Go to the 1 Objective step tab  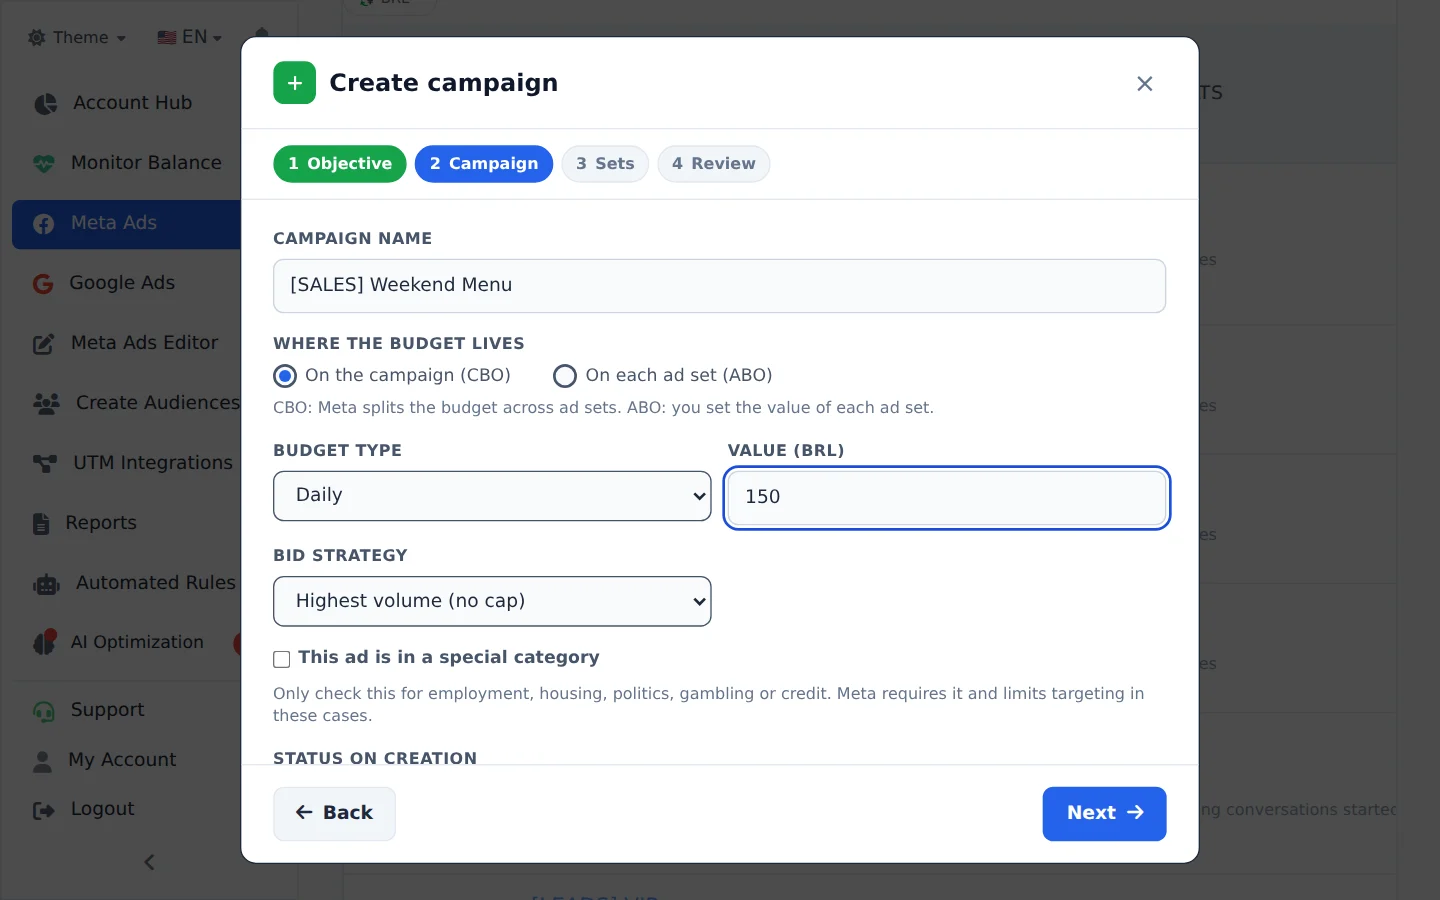coord(340,164)
